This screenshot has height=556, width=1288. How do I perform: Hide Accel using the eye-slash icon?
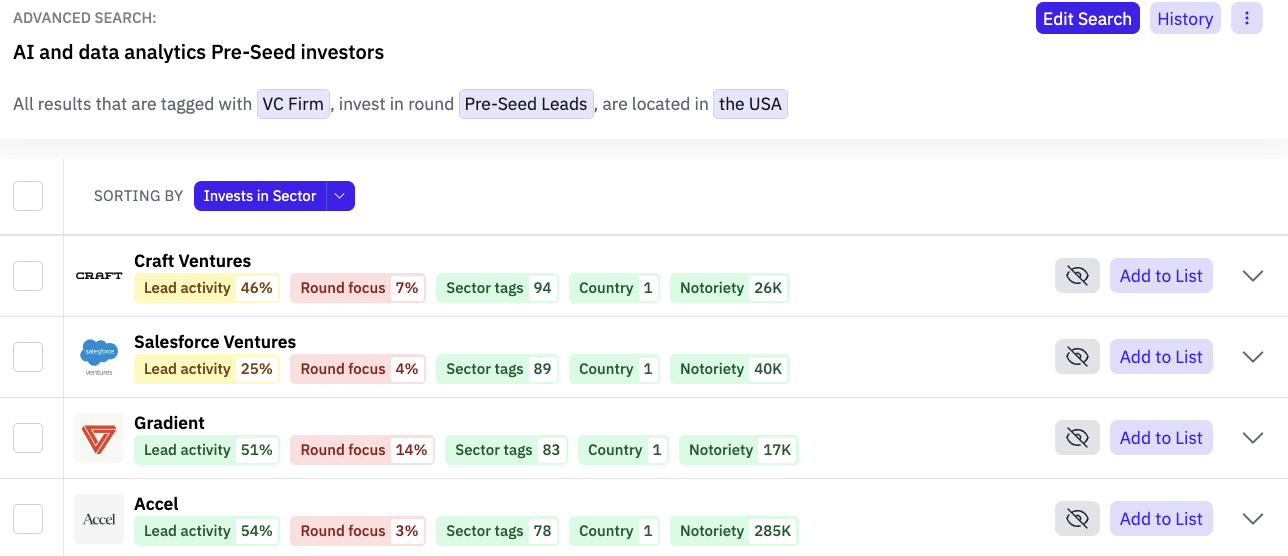pos(1077,519)
